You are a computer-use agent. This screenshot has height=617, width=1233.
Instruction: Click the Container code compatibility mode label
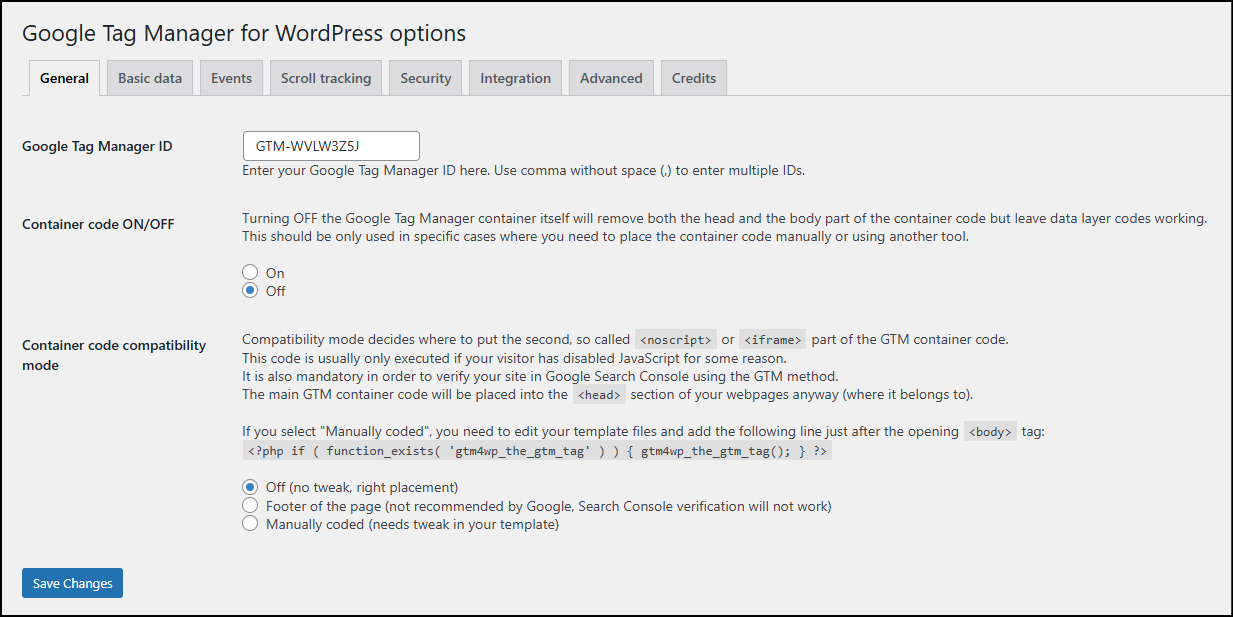point(114,355)
